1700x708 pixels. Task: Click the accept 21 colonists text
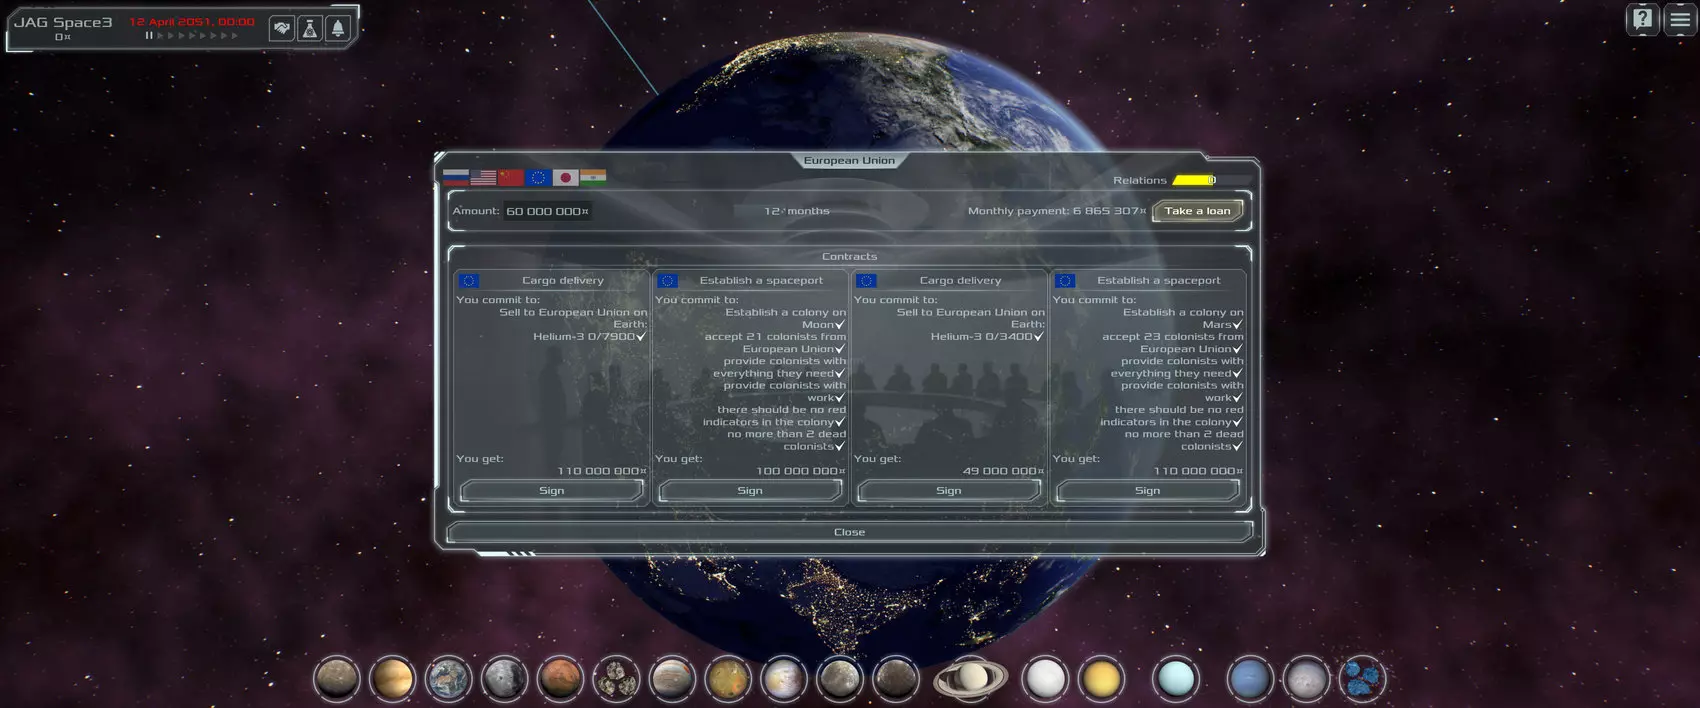coord(775,343)
